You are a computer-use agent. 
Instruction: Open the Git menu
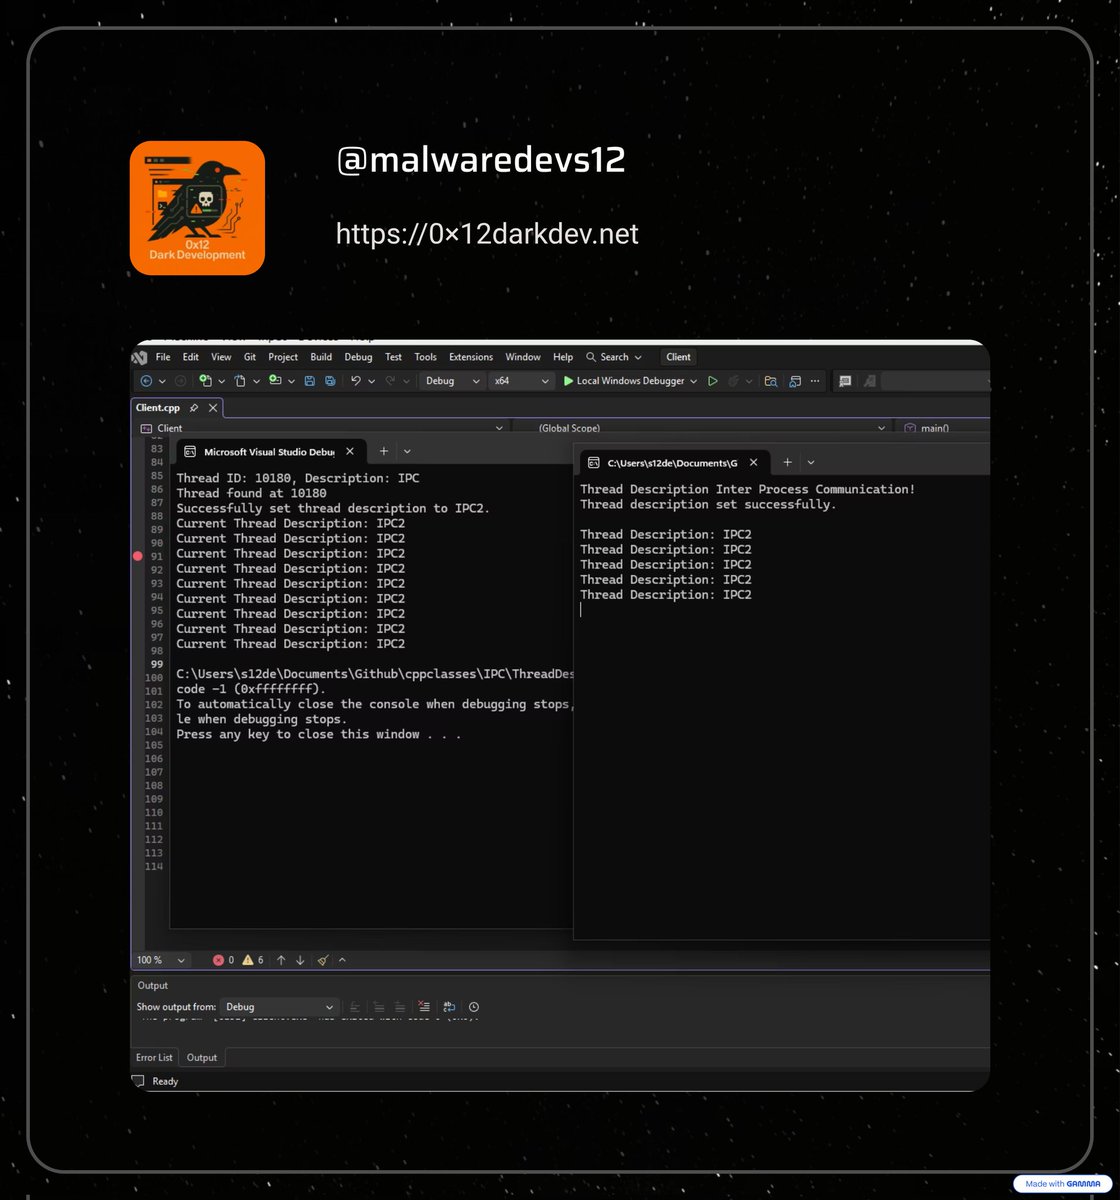(250, 357)
